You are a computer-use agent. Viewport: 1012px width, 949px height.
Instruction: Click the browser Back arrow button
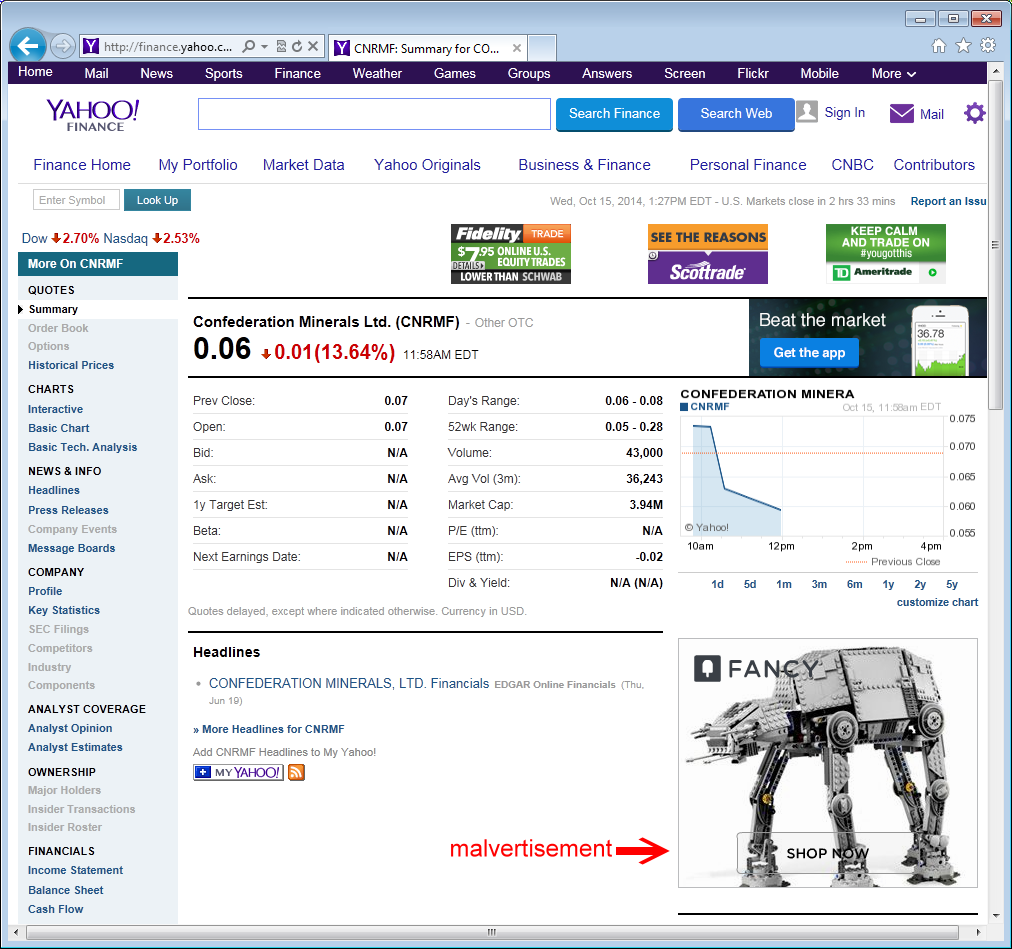pos(28,46)
